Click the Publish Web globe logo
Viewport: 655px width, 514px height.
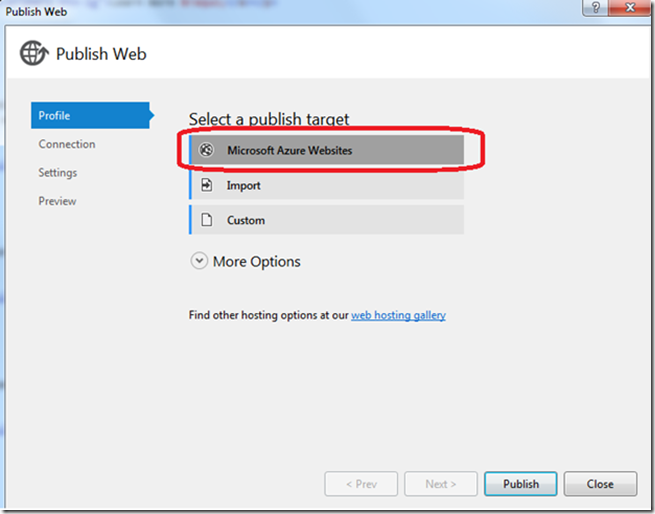(x=34, y=53)
